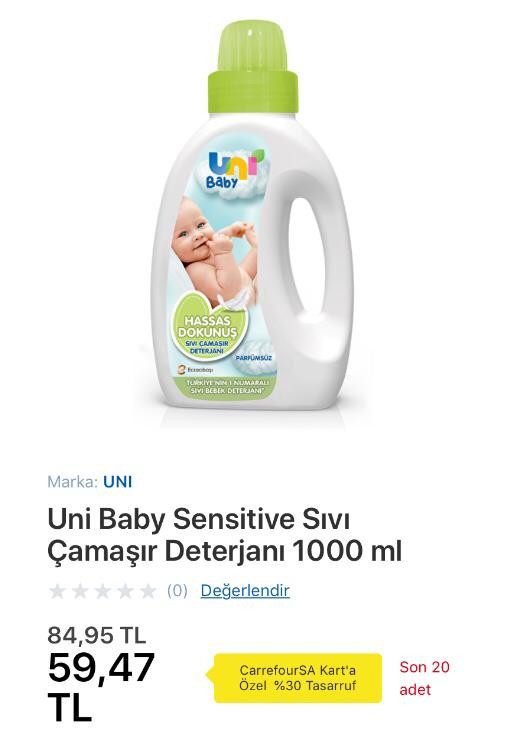Screen dimensions: 508x752
Task: Click the crossed-out price 84,95 TL
Action: tap(96, 635)
